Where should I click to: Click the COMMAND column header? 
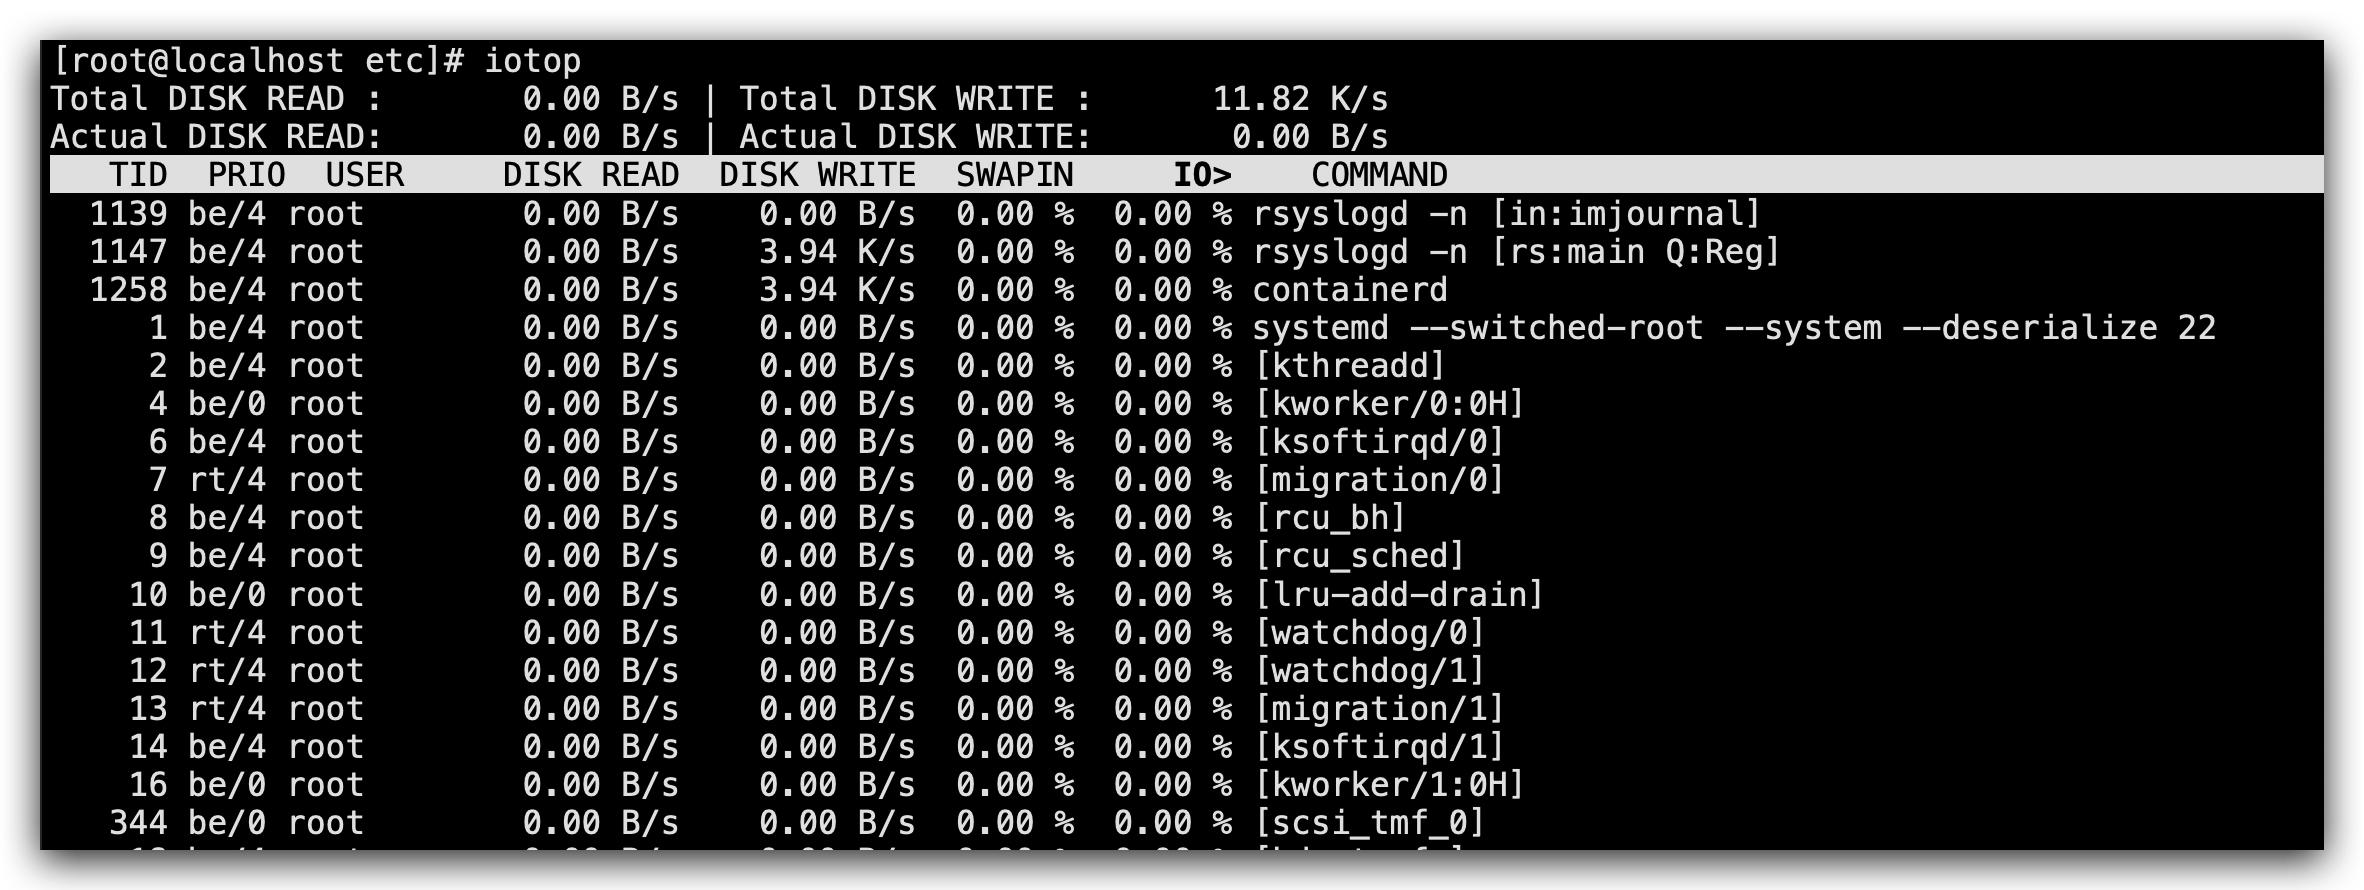(1379, 175)
